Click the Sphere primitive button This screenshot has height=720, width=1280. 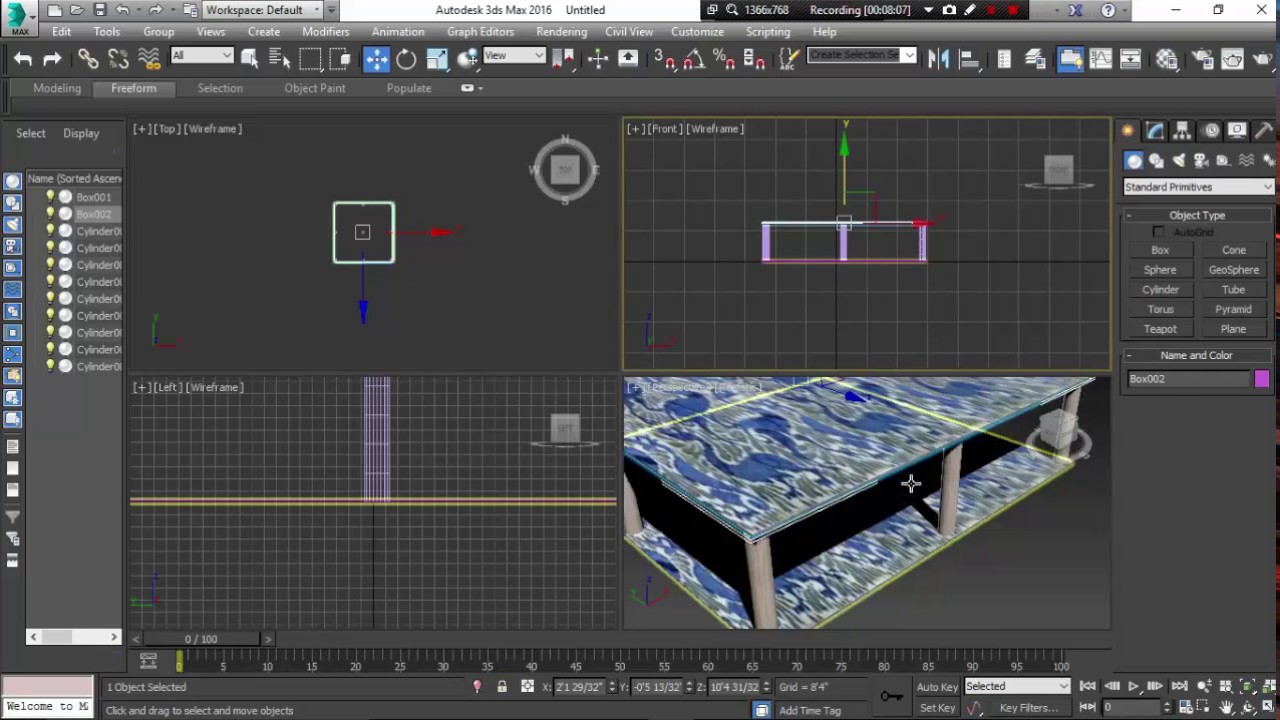tap(1160, 270)
